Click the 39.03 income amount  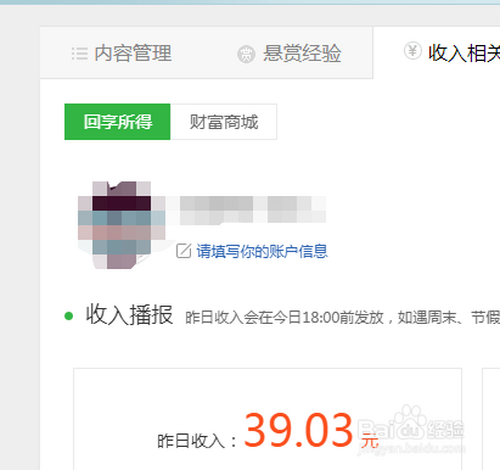point(298,430)
